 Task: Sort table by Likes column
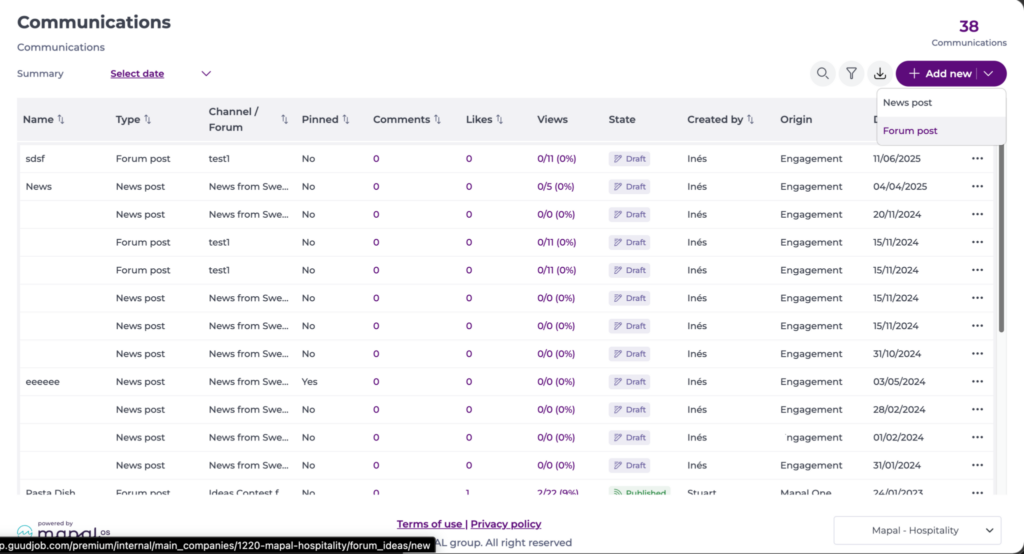(499, 120)
